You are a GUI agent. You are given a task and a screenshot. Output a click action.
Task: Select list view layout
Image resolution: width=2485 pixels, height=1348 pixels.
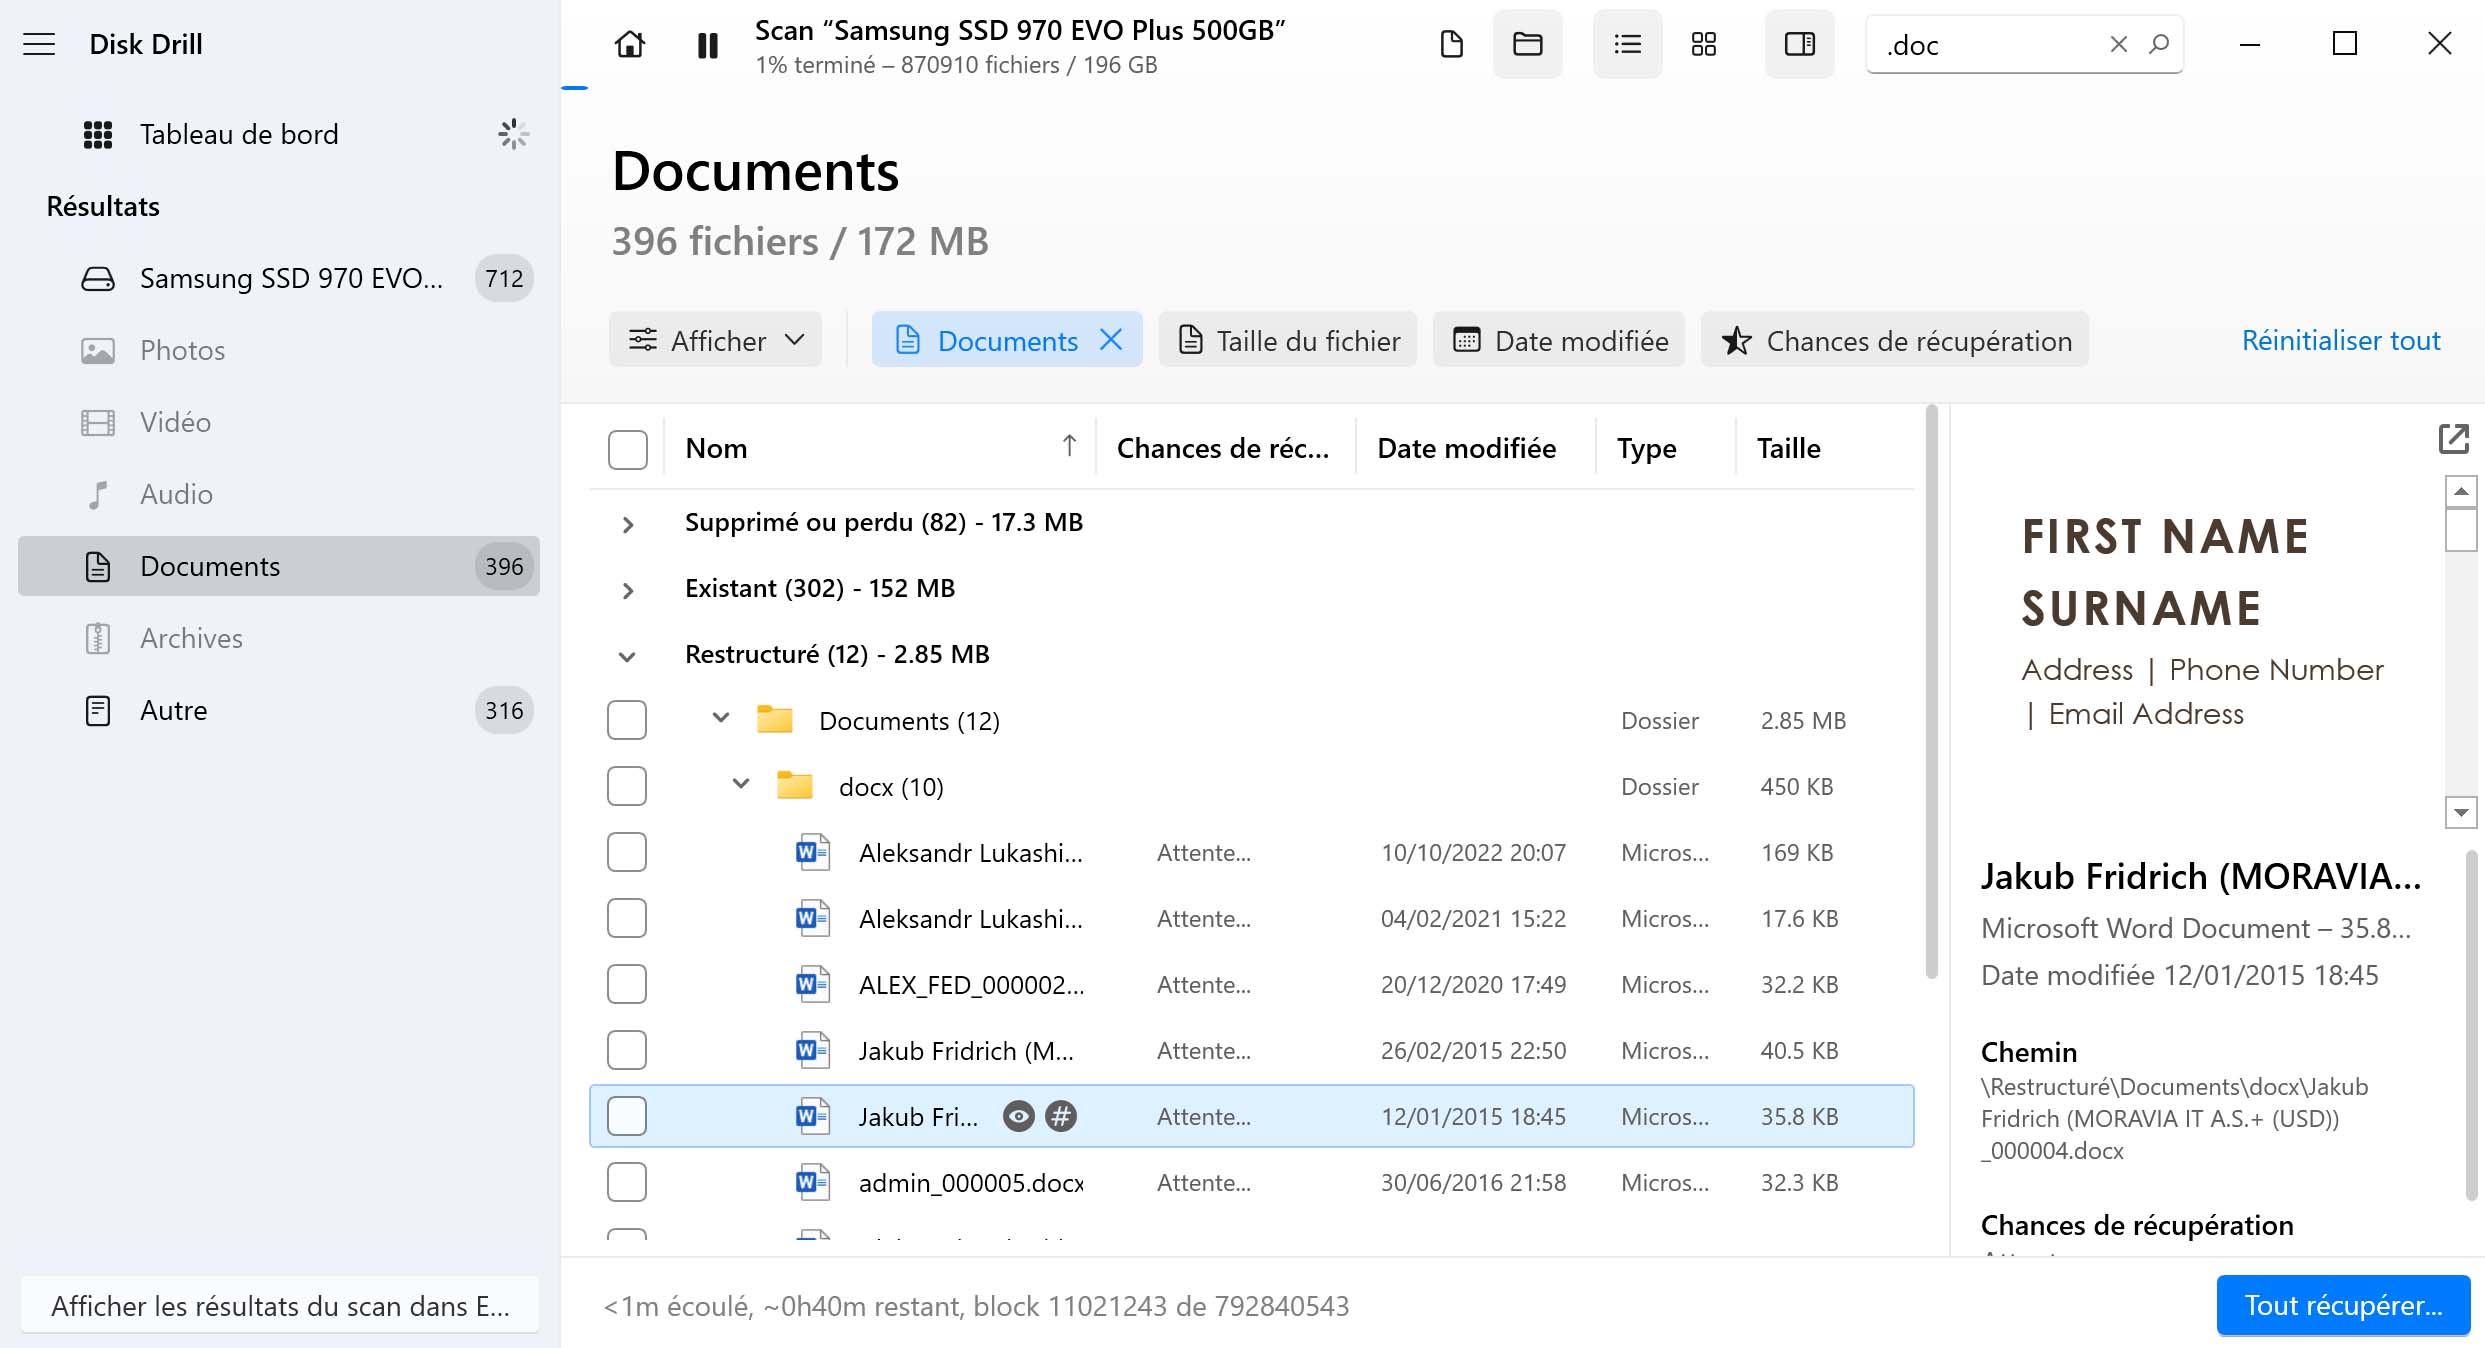[x=1627, y=44]
